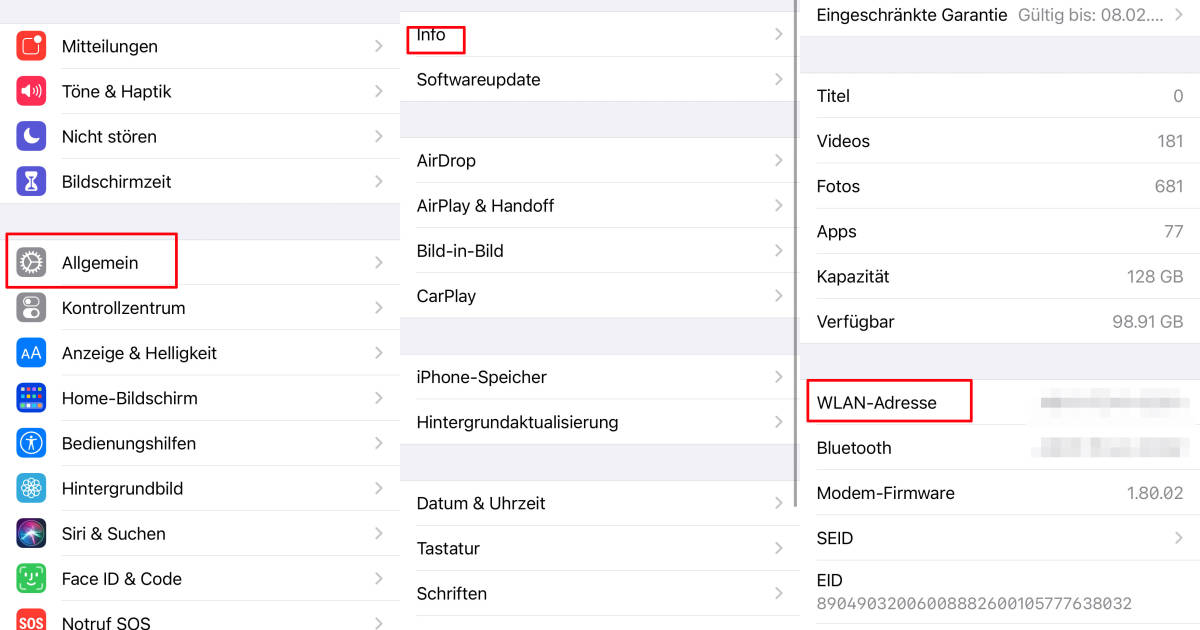Select the Mitteilungen bell icon
This screenshot has height=630, width=1200.
(31, 46)
